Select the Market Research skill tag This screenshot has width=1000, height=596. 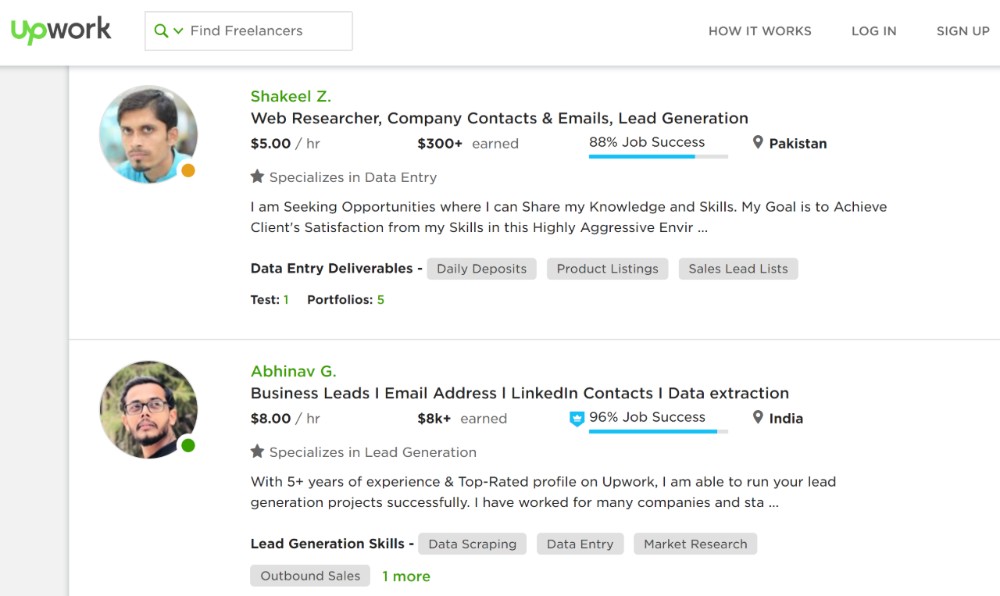pos(695,544)
